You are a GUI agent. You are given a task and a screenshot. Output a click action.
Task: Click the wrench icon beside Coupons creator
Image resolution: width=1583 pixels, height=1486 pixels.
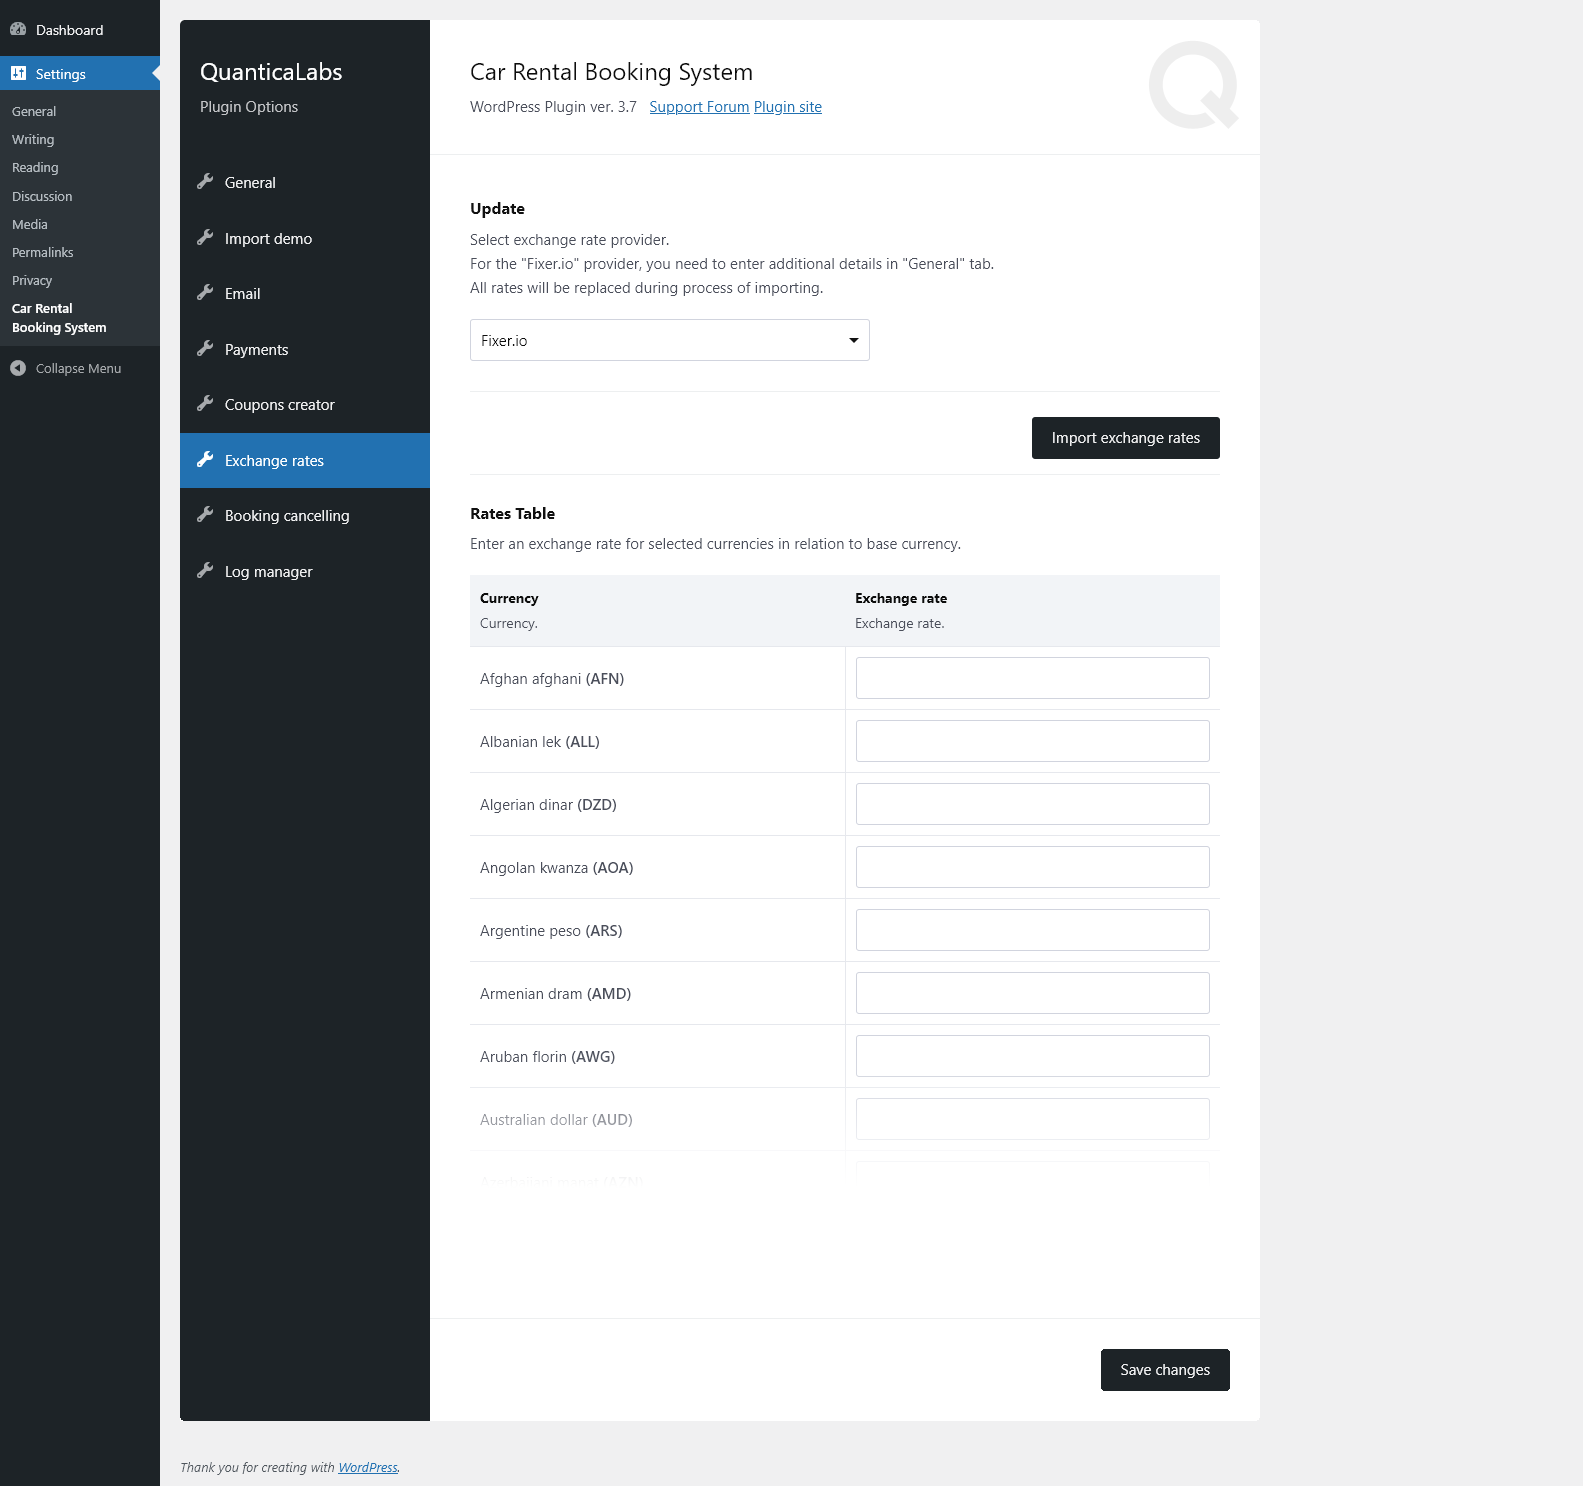(x=205, y=403)
